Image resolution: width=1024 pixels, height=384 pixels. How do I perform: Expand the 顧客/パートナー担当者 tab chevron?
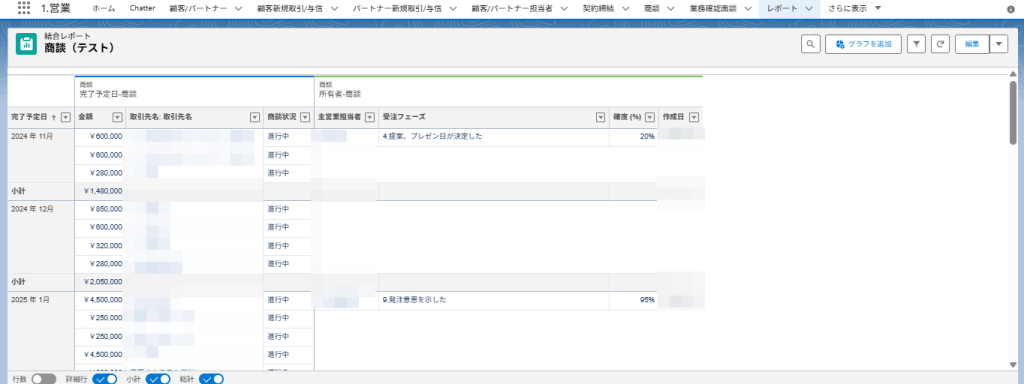[565, 8]
